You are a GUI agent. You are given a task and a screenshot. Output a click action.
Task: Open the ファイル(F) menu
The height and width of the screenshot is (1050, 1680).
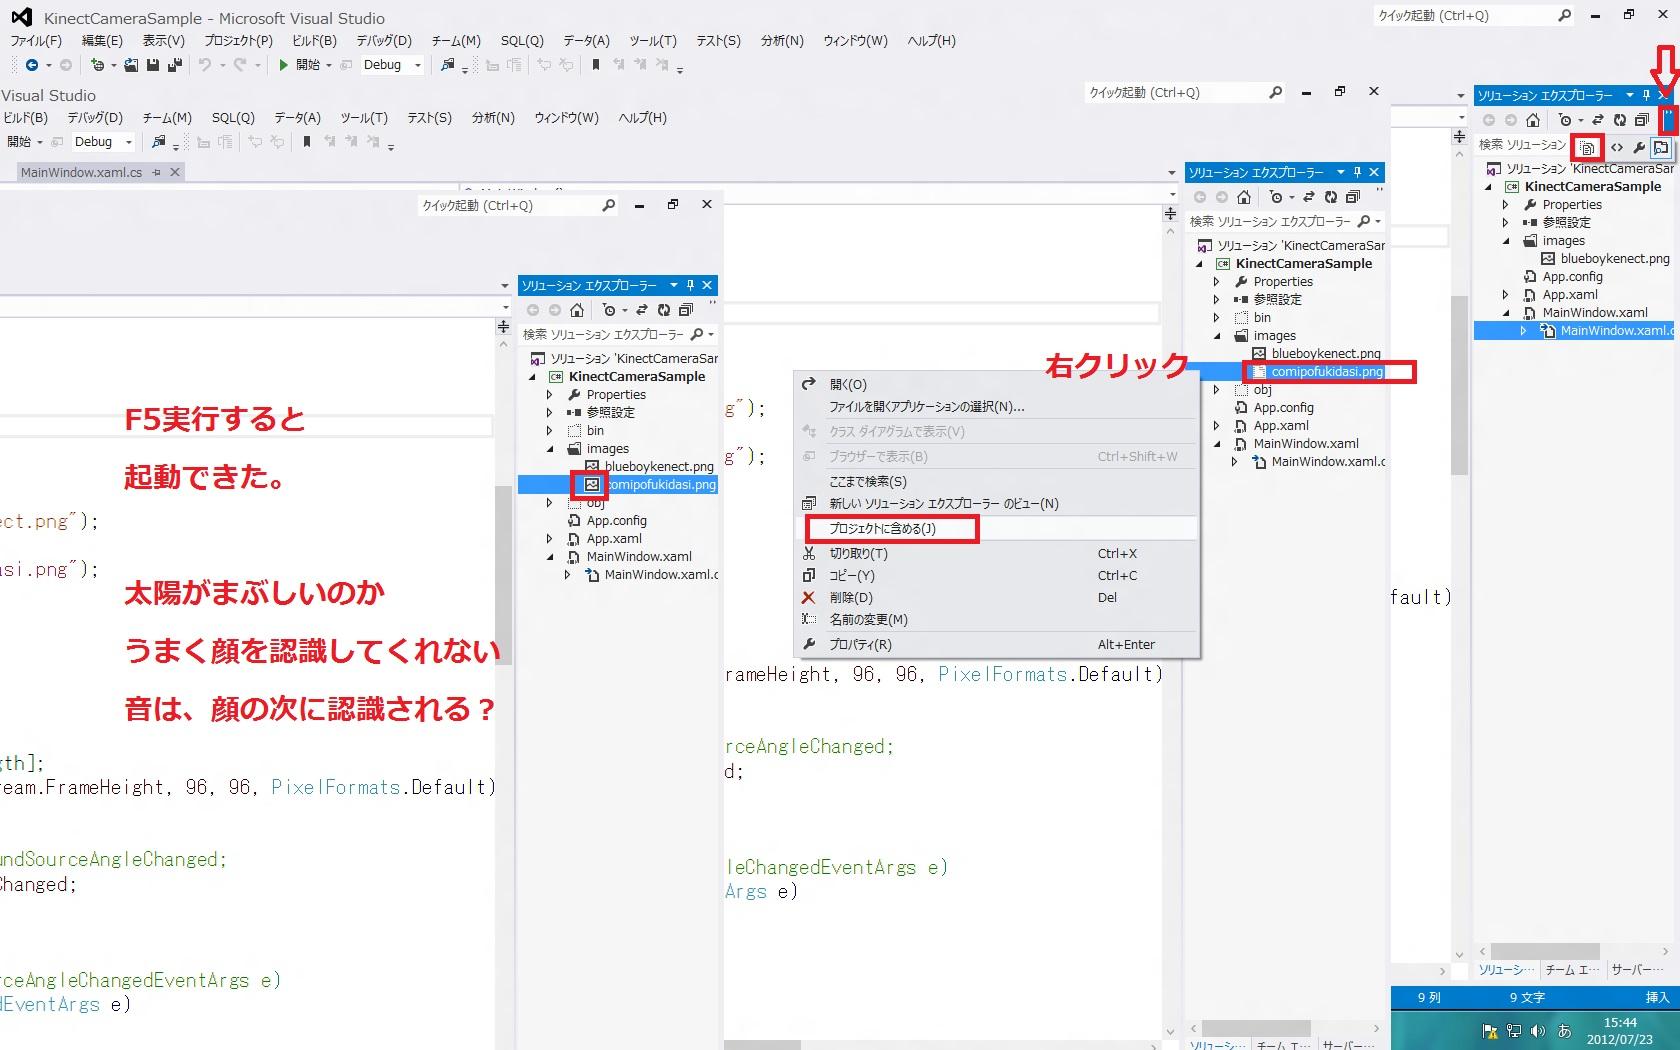(x=36, y=41)
